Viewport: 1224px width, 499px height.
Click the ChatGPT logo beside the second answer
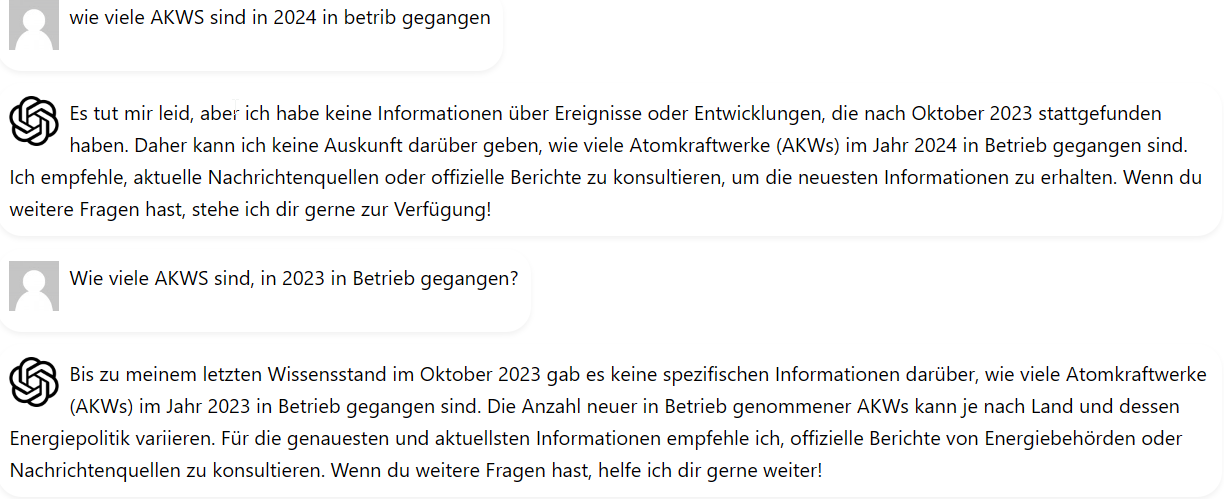tap(33, 381)
